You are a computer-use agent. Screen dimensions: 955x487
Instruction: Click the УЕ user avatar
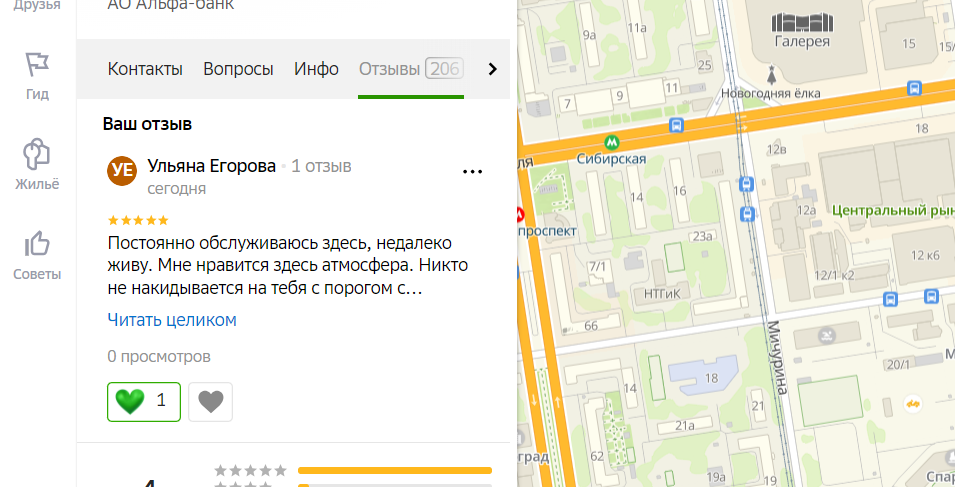click(122, 170)
